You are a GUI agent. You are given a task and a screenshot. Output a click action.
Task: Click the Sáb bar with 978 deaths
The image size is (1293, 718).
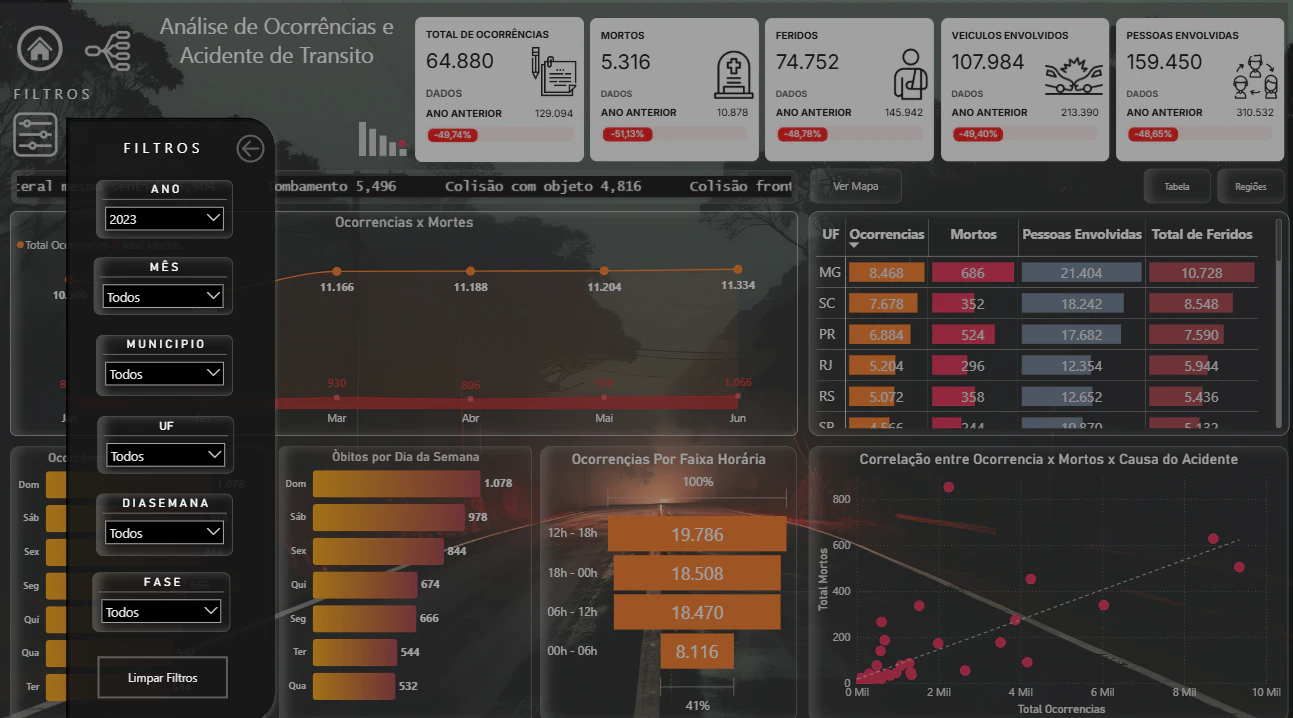388,517
